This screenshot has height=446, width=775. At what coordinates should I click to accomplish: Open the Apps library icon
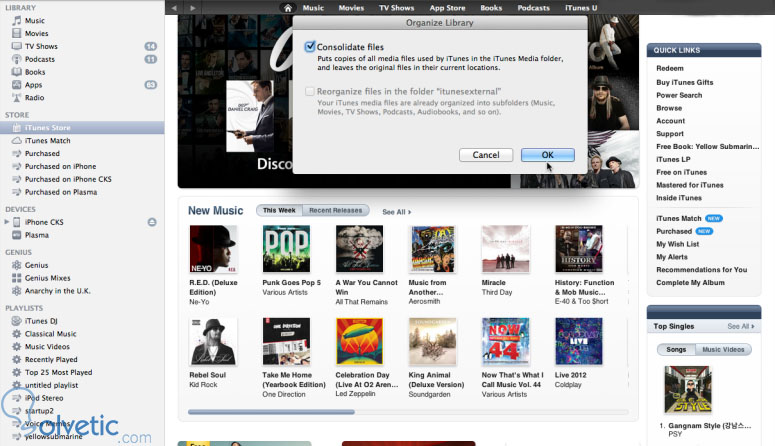pos(17,85)
